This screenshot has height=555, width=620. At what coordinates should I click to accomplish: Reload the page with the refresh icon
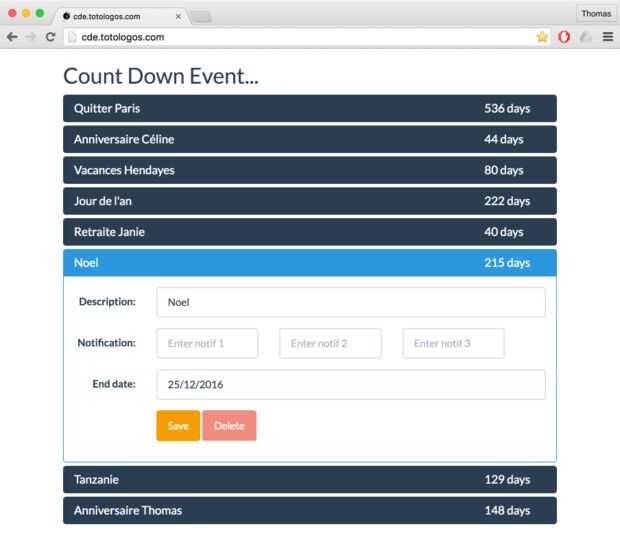pos(50,37)
